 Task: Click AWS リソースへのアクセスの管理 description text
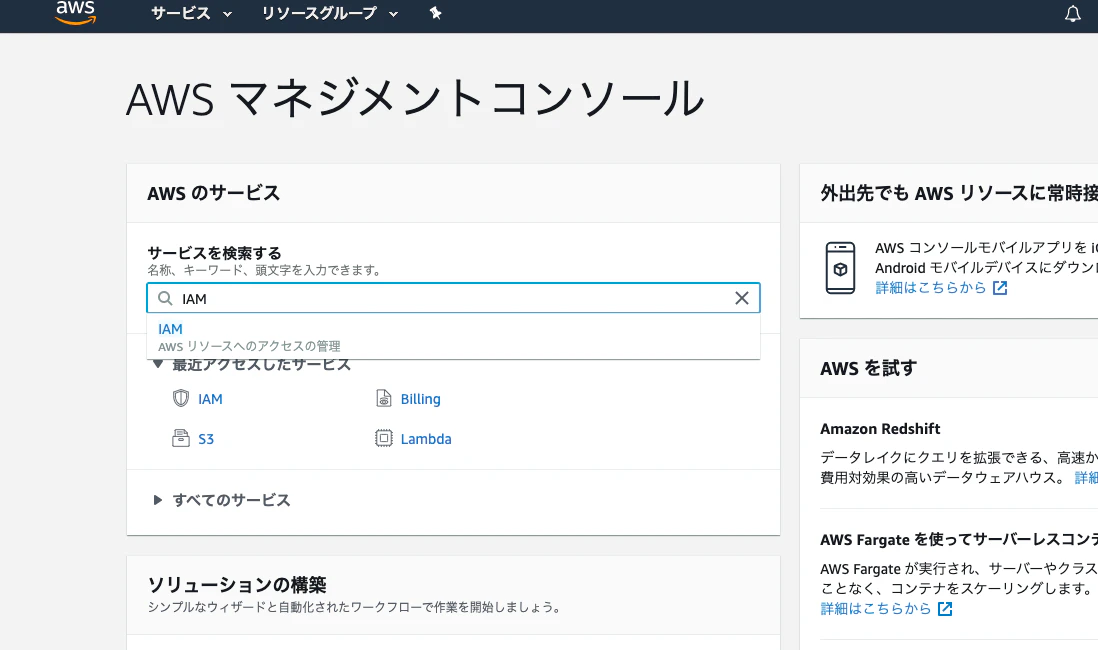tap(249, 346)
